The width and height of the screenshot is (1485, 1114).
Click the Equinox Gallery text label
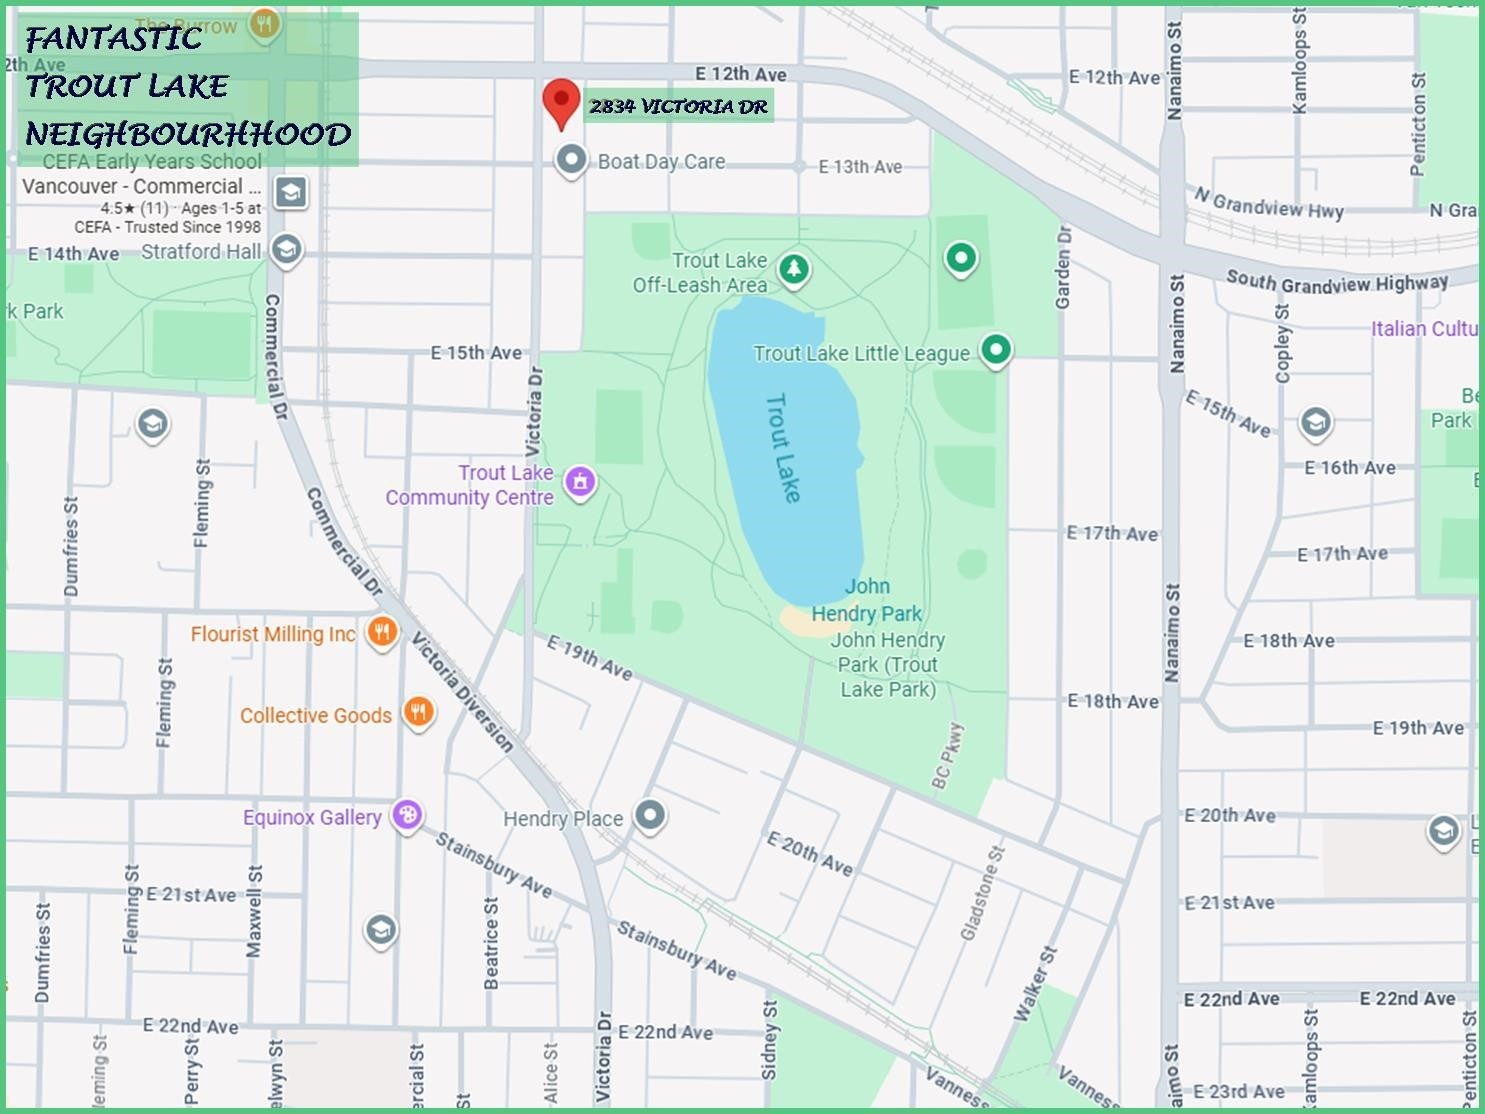(312, 817)
